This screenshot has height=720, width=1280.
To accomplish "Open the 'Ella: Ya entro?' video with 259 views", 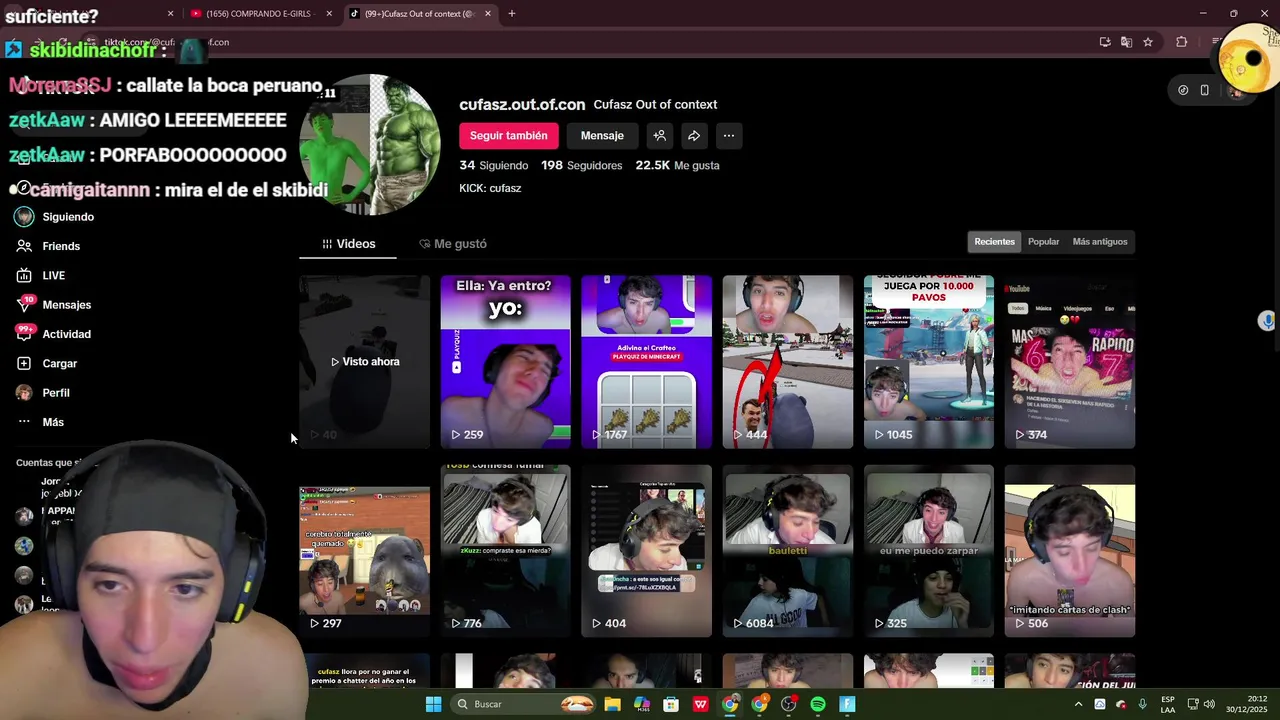I will tap(505, 362).
